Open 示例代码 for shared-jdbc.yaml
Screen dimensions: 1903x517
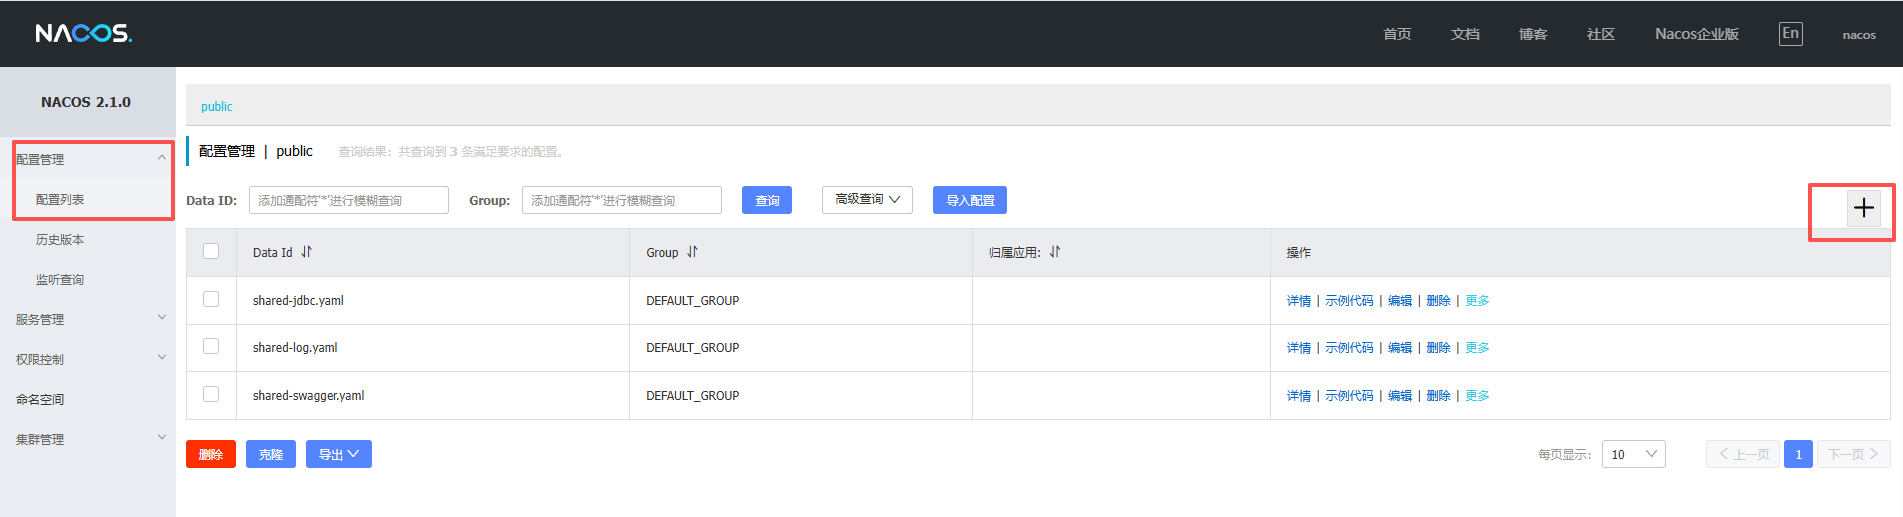(x=1349, y=300)
